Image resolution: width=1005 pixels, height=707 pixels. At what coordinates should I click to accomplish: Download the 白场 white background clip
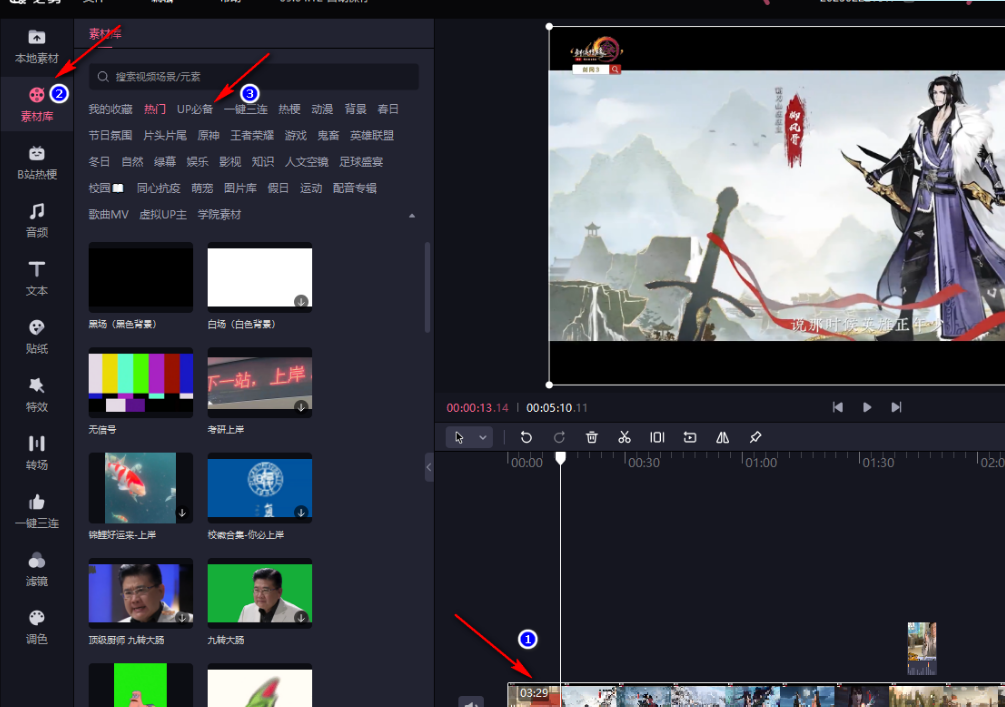tap(300, 300)
